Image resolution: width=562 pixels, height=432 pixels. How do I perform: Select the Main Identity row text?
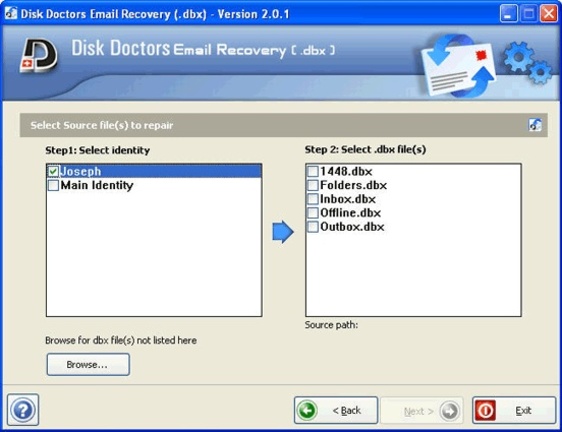(x=97, y=185)
